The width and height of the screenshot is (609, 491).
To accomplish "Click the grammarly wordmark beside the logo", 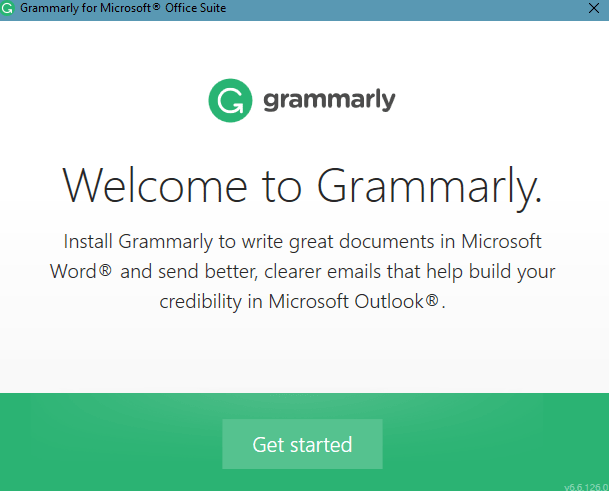I will pos(329,100).
